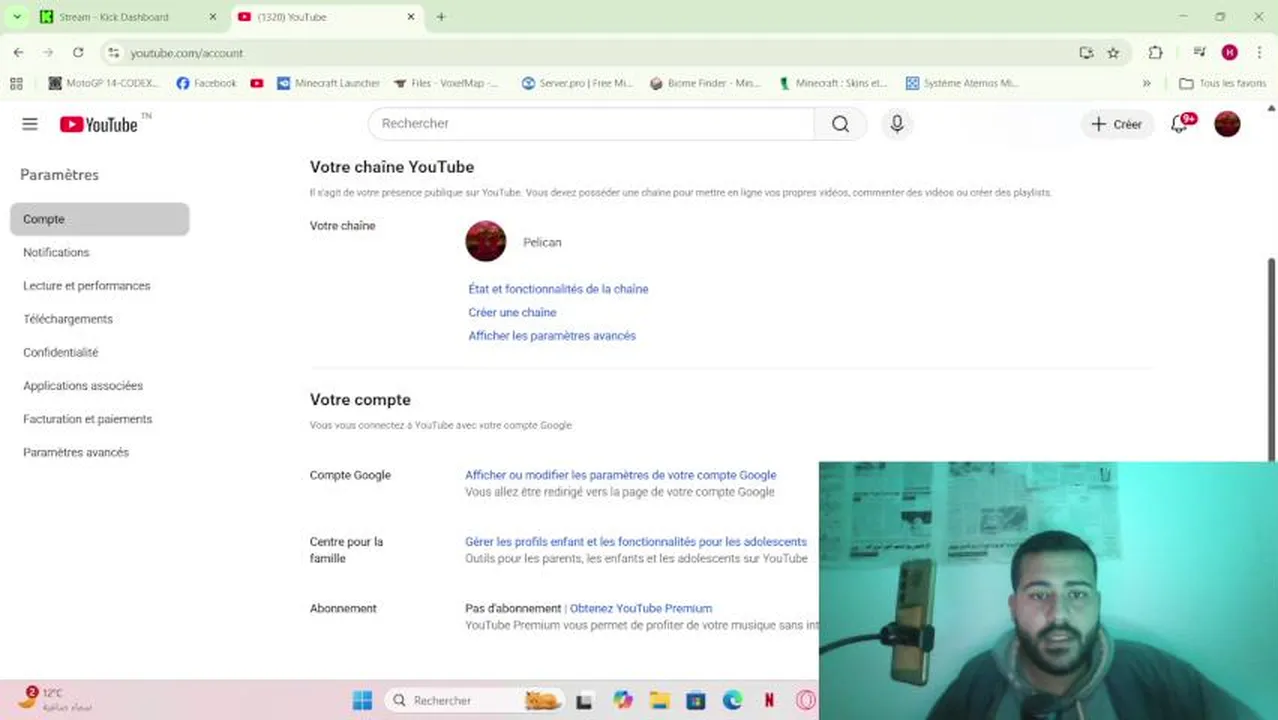
Task: Open a new browser tab
Action: coord(441,17)
